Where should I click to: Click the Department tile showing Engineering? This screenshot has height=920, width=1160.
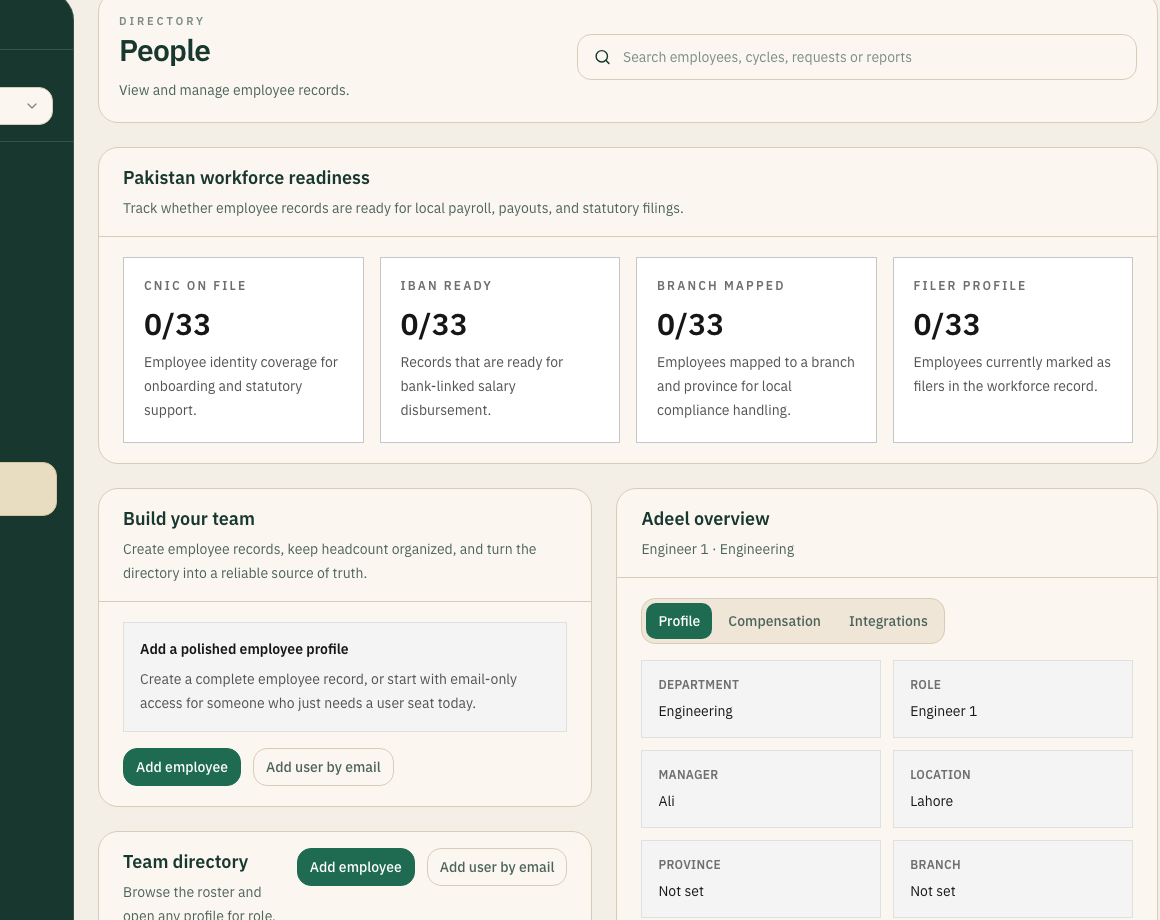pos(761,698)
